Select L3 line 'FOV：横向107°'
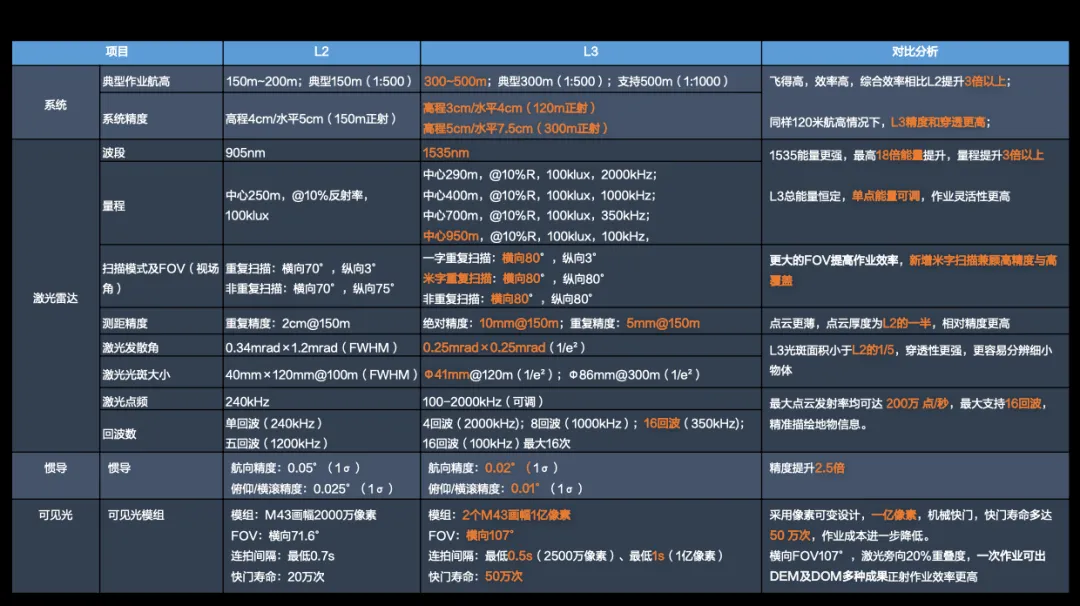This screenshot has height=606, width=1080. click(471, 536)
